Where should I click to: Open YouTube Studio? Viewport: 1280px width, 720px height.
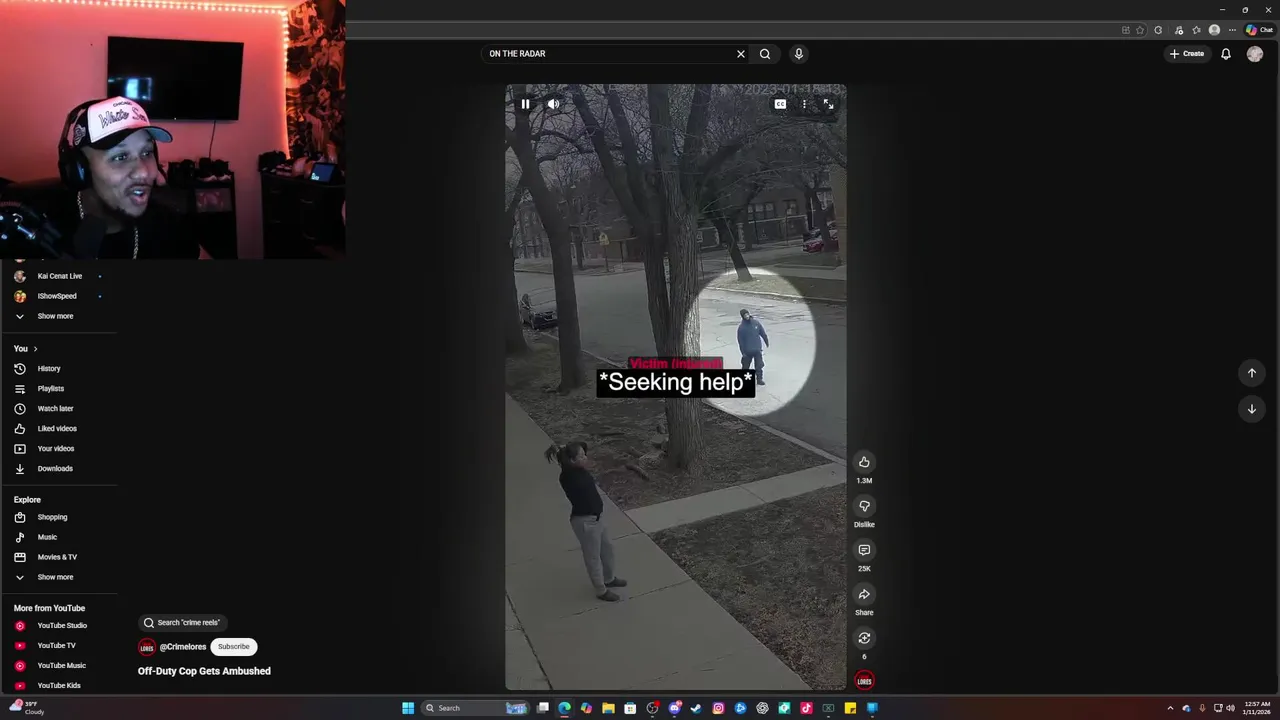coord(60,626)
